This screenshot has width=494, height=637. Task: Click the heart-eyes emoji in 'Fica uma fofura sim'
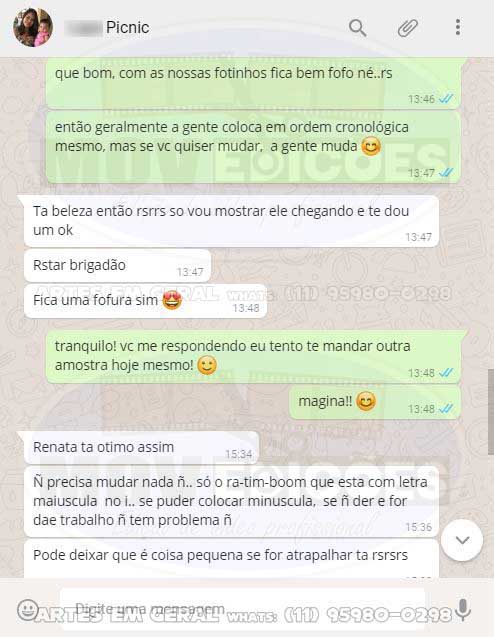pyautogui.click(x=172, y=301)
